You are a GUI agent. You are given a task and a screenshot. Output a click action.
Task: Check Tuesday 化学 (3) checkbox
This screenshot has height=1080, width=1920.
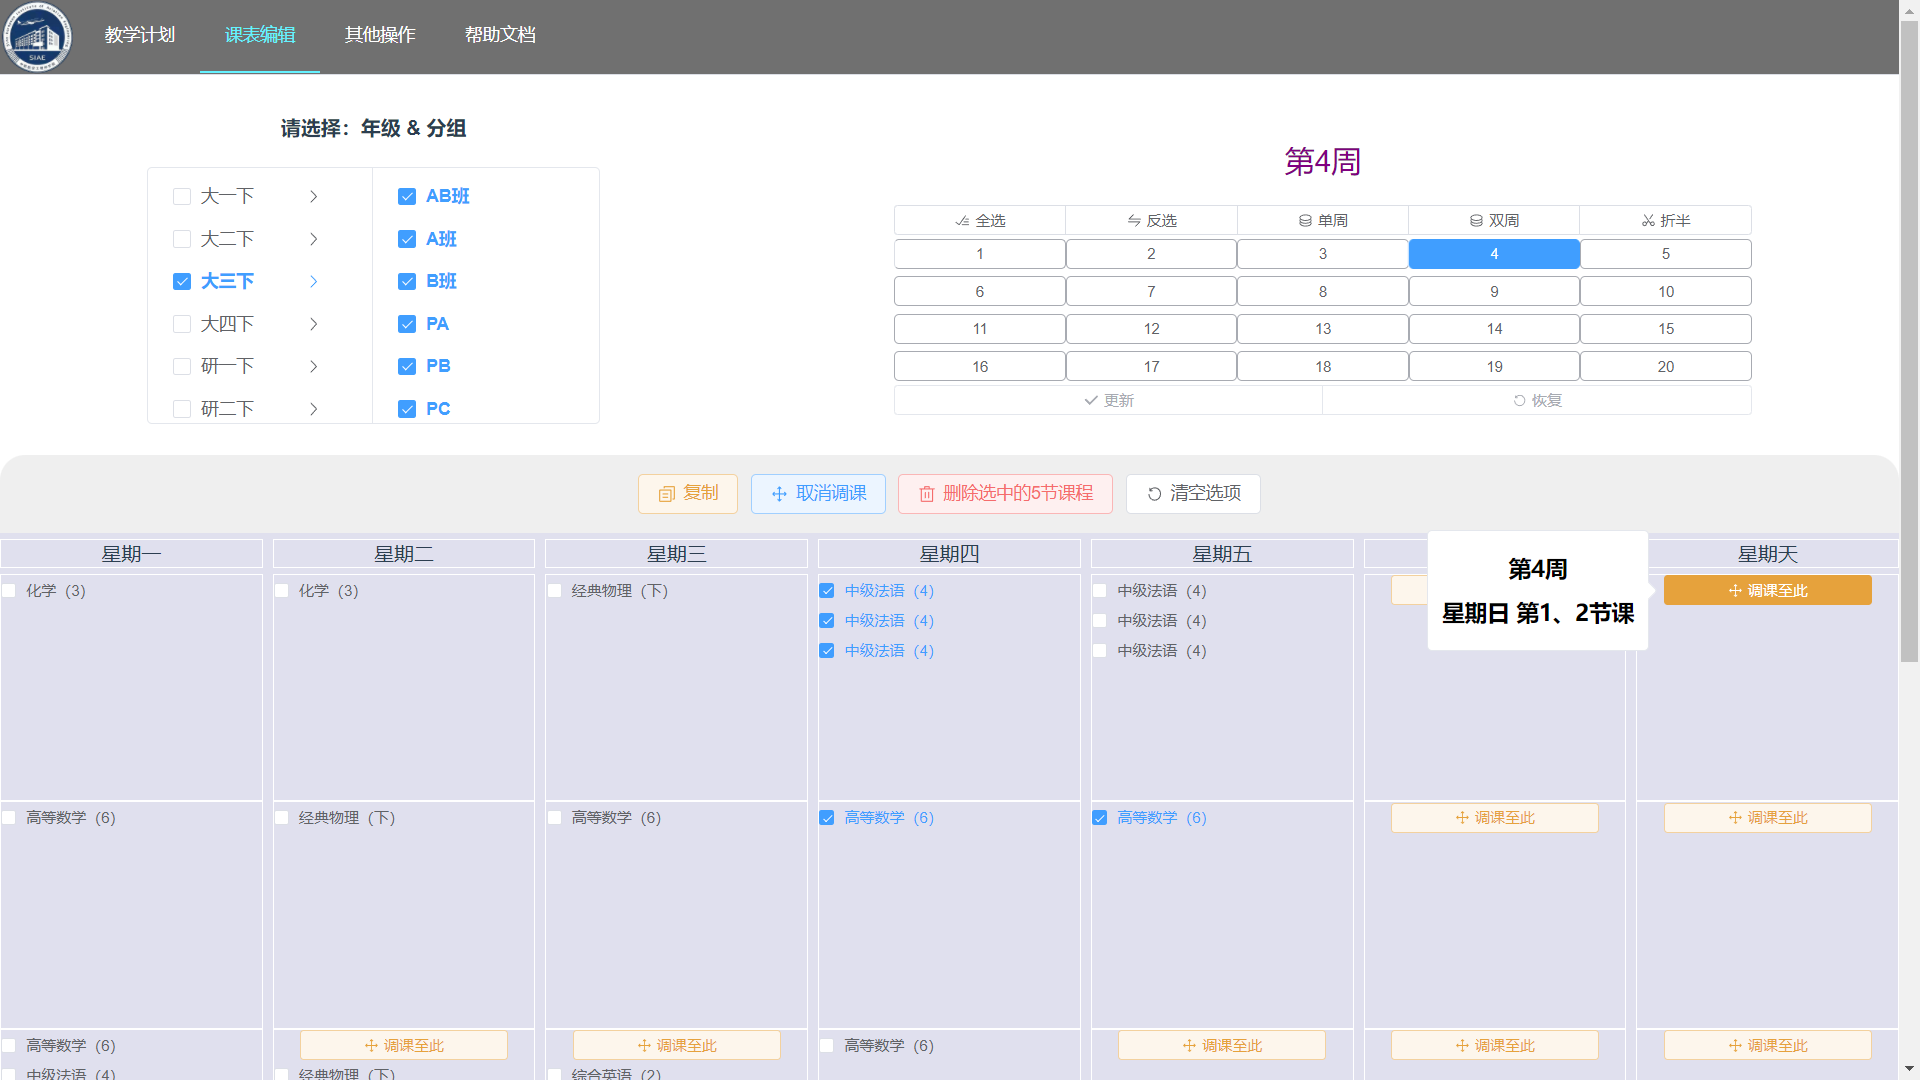pyautogui.click(x=282, y=591)
